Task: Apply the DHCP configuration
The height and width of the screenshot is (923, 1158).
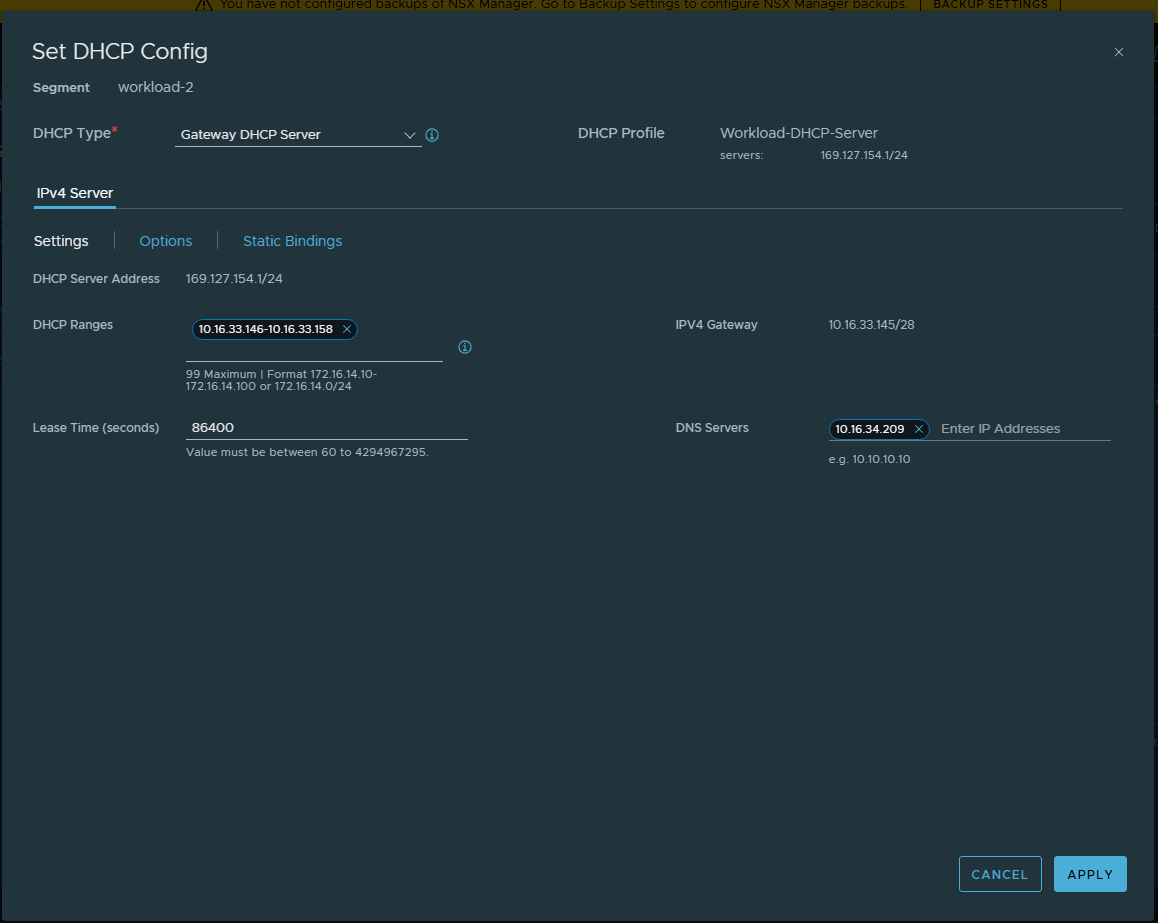Action: click(x=1090, y=874)
